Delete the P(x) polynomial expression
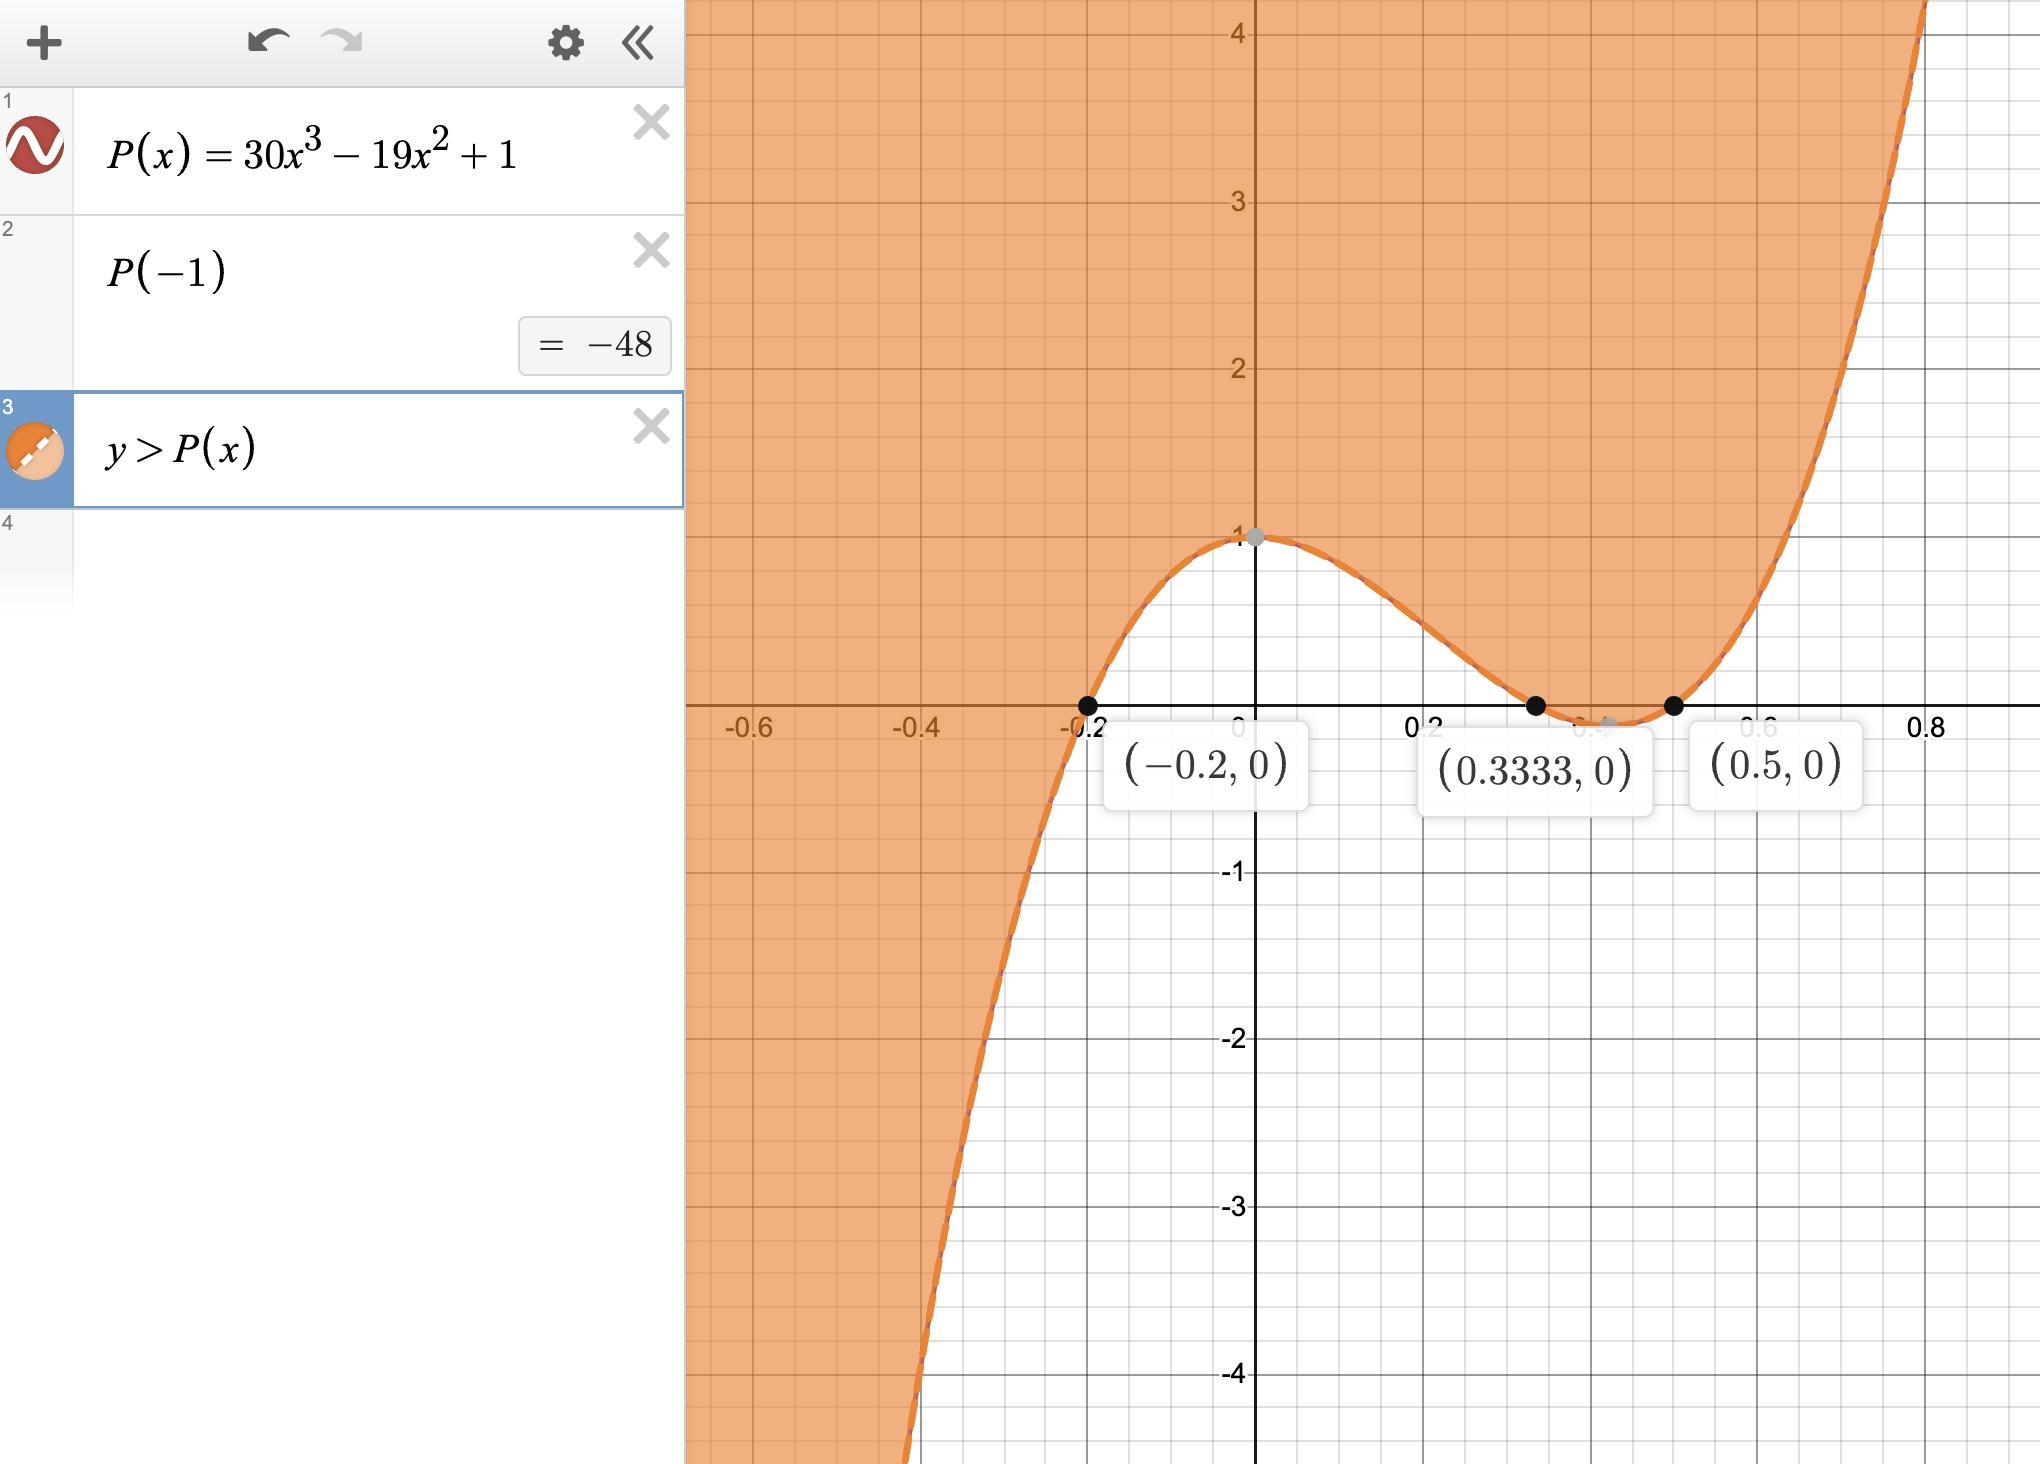This screenshot has height=1464, width=2040. click(651, 123)
